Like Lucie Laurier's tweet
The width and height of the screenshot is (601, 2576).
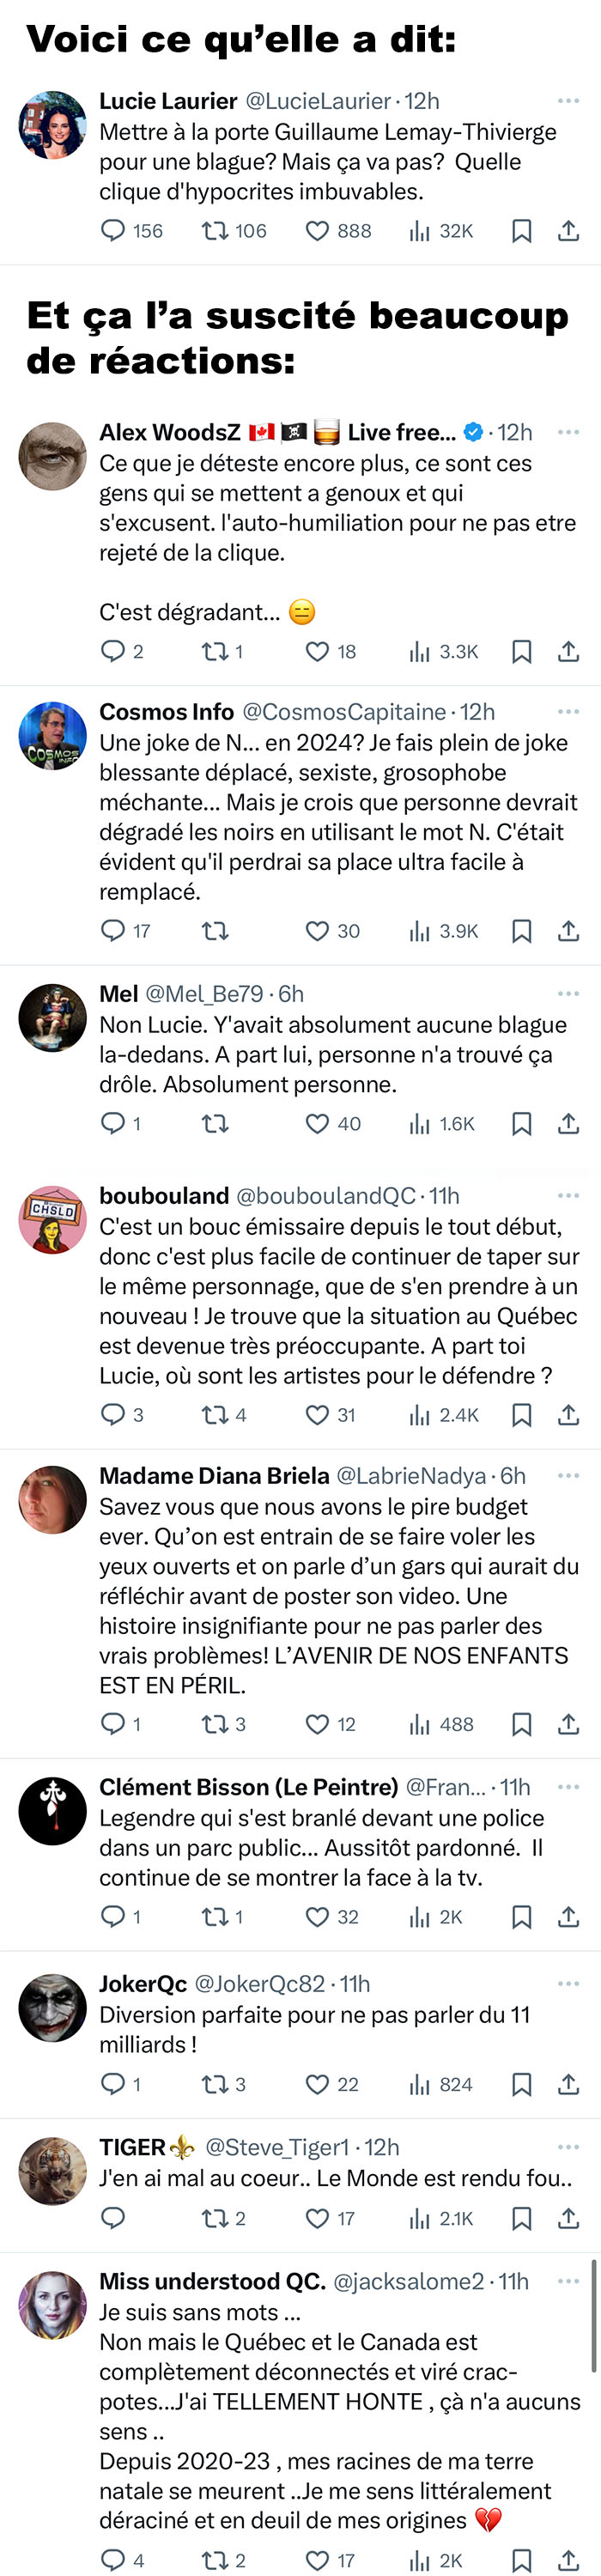click(317, 232)
